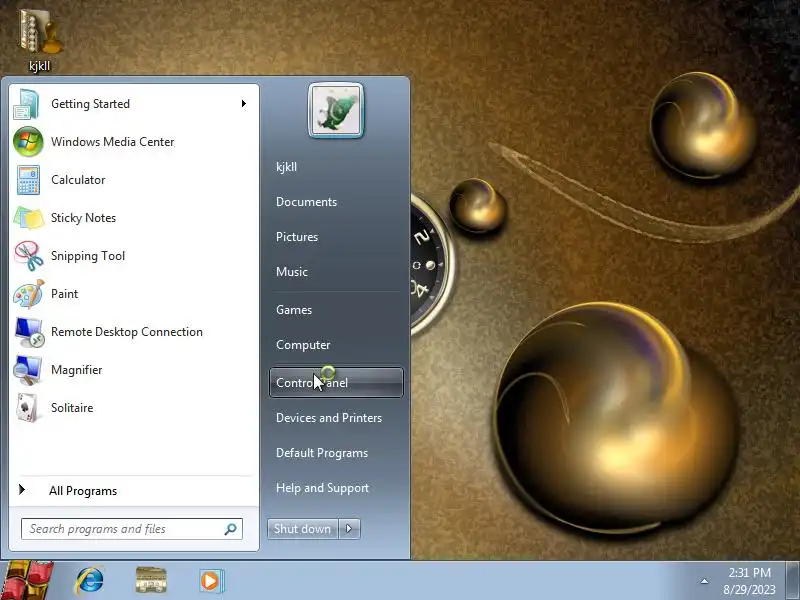
Task: Open the Shut down options arrow
Action: [349, 529]
